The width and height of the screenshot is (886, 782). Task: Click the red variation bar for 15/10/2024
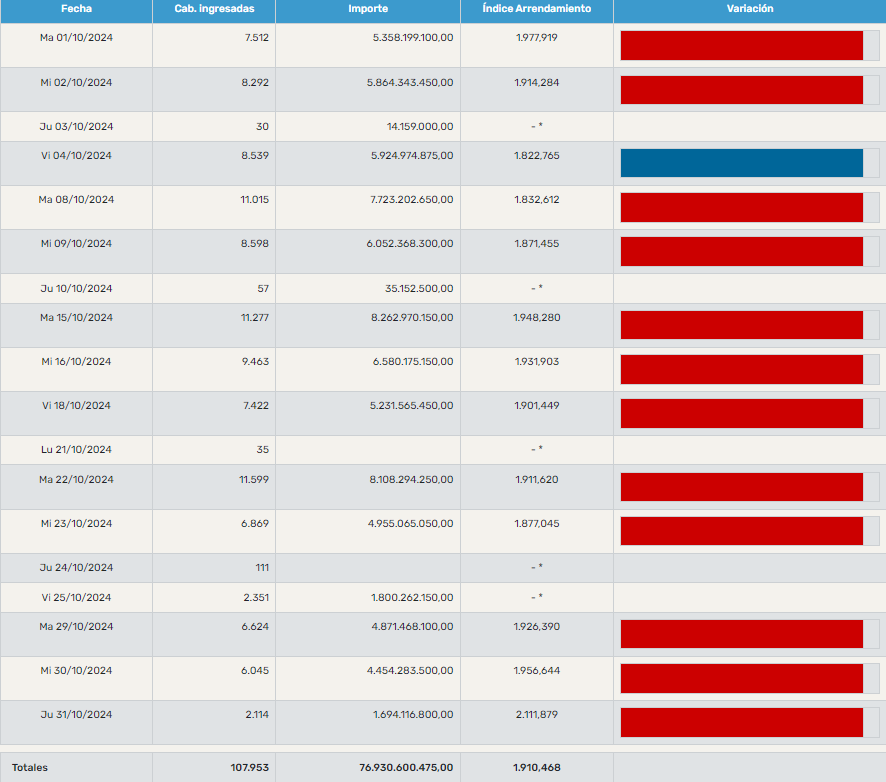(742, 325)
